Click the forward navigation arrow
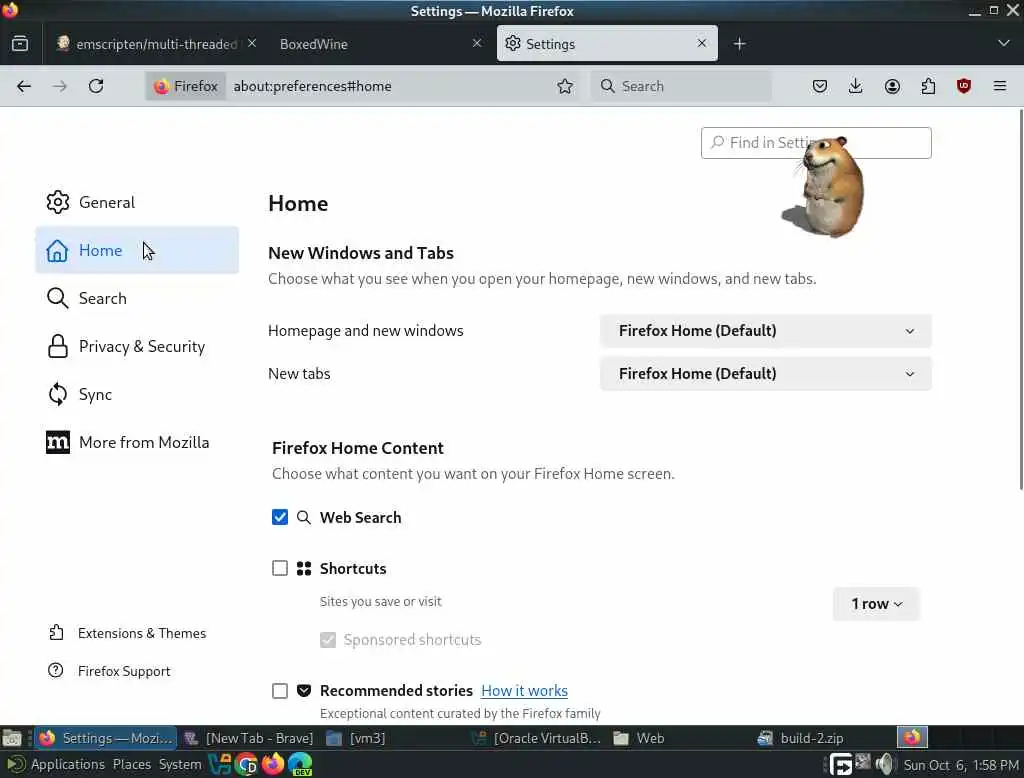 59,86
